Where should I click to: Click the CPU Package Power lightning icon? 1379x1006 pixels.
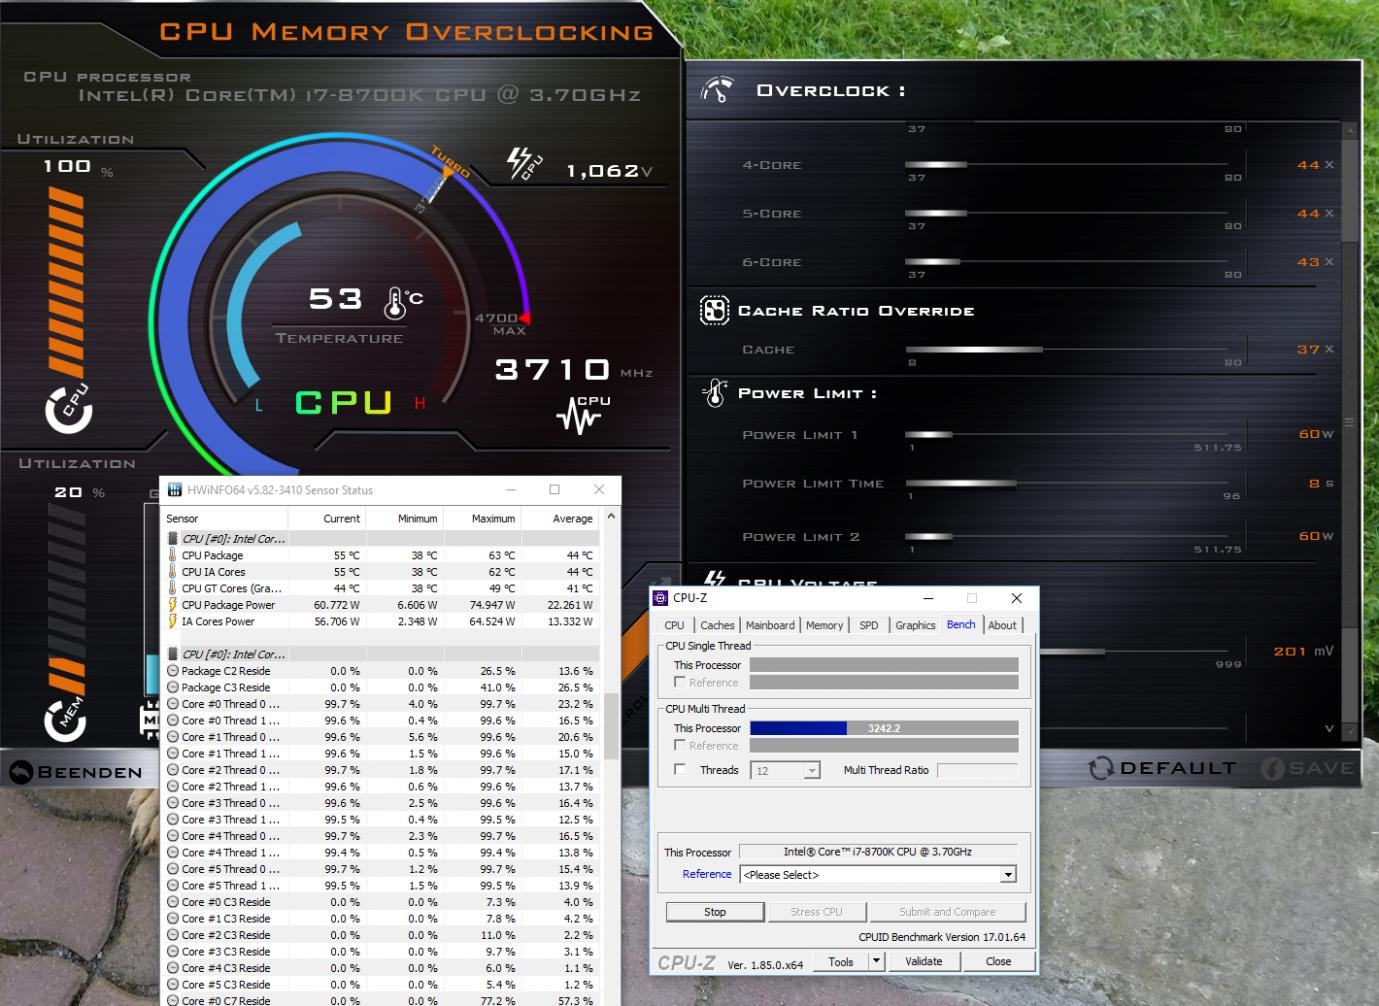click(x=172, y=605)
